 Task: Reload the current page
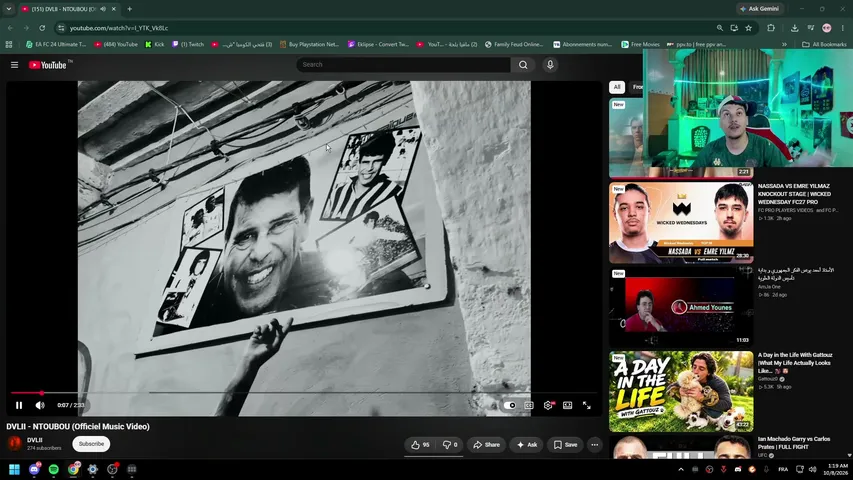tap(42, 28)
